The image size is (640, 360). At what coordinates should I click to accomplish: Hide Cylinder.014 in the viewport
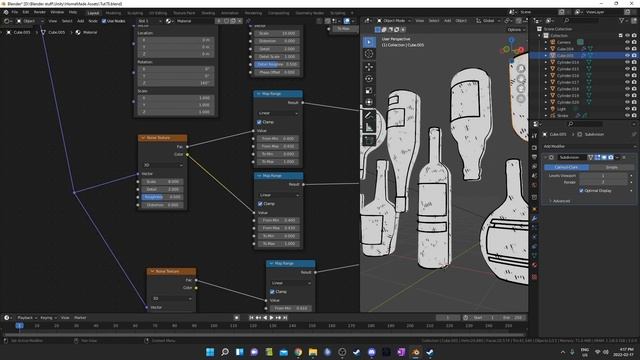pyautogui.click(x=627, y=62)
